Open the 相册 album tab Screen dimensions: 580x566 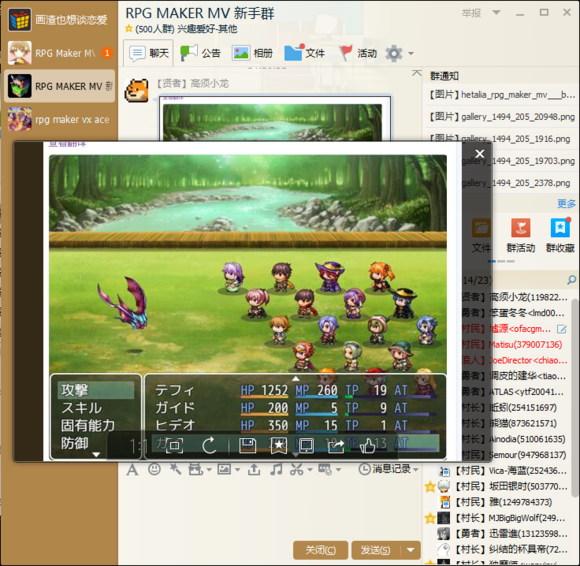pos(252,53)
